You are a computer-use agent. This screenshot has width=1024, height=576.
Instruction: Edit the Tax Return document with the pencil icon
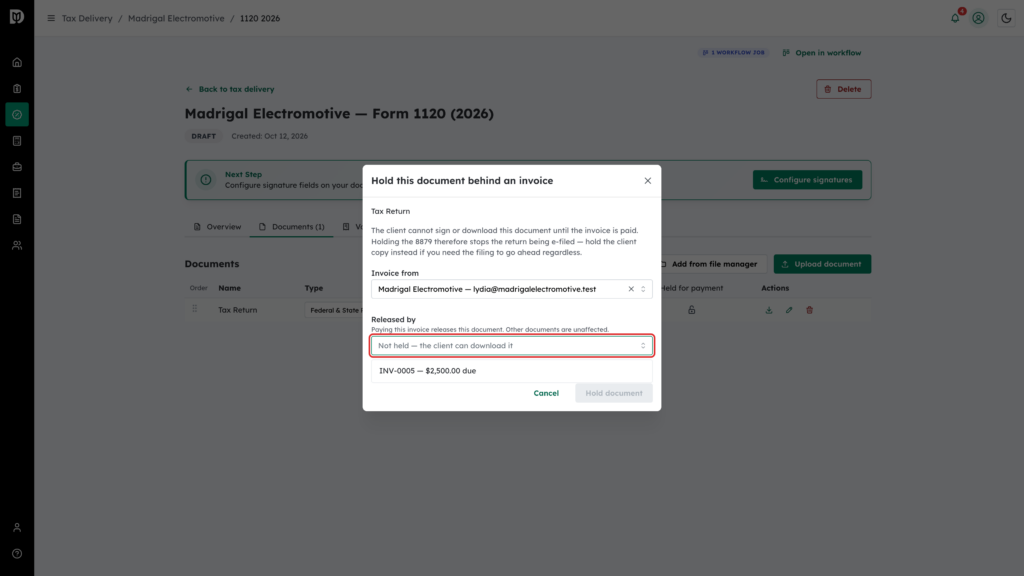pyautogui.click(x=789, y=310)
